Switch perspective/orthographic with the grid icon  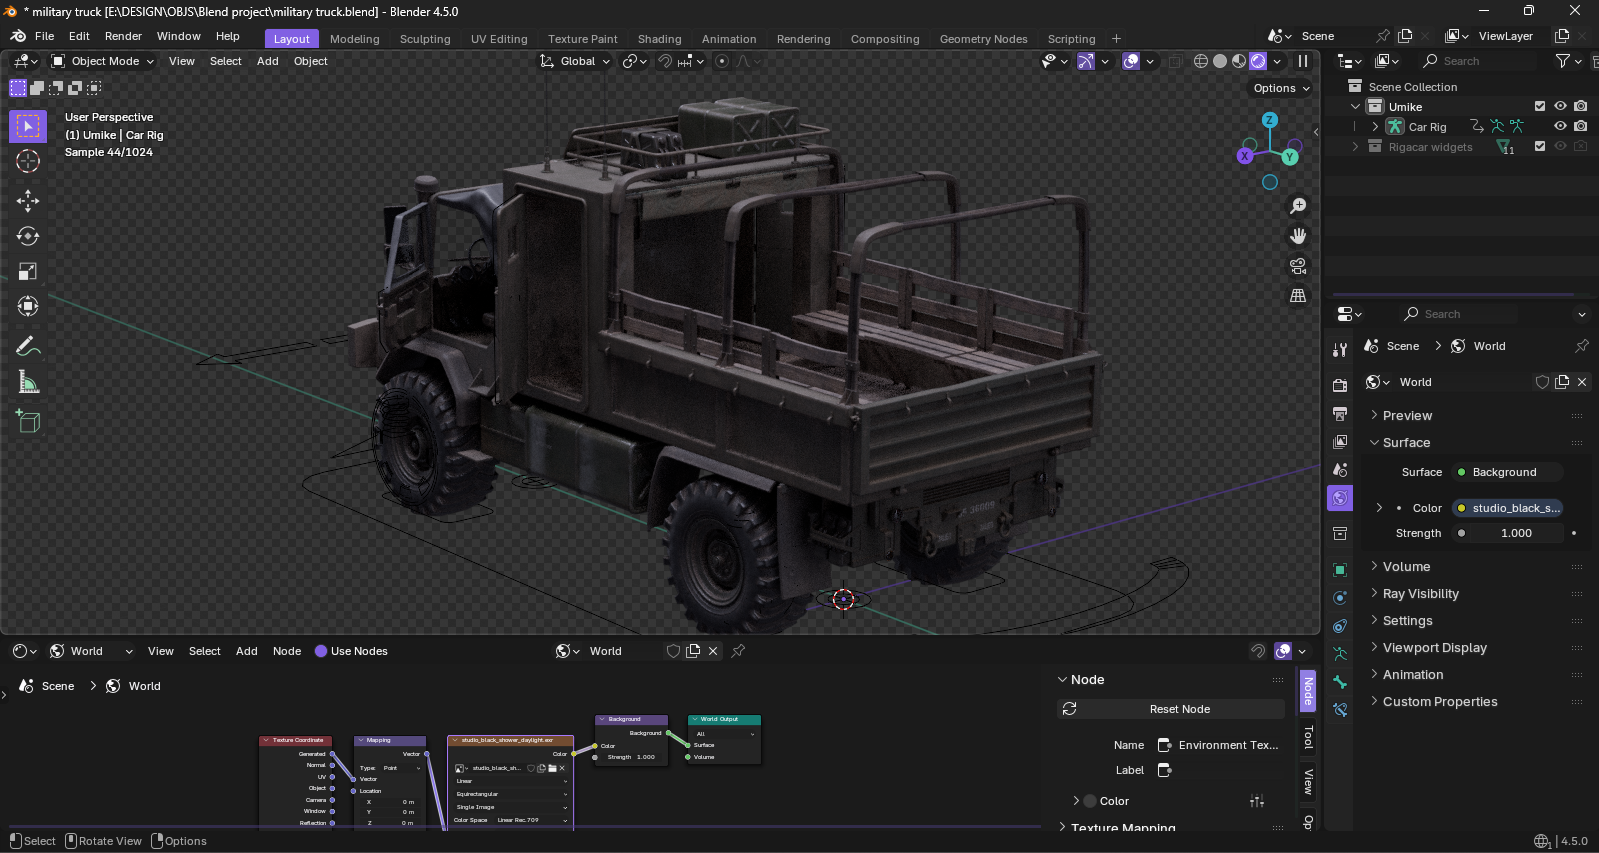click(x=1298, y=296)
